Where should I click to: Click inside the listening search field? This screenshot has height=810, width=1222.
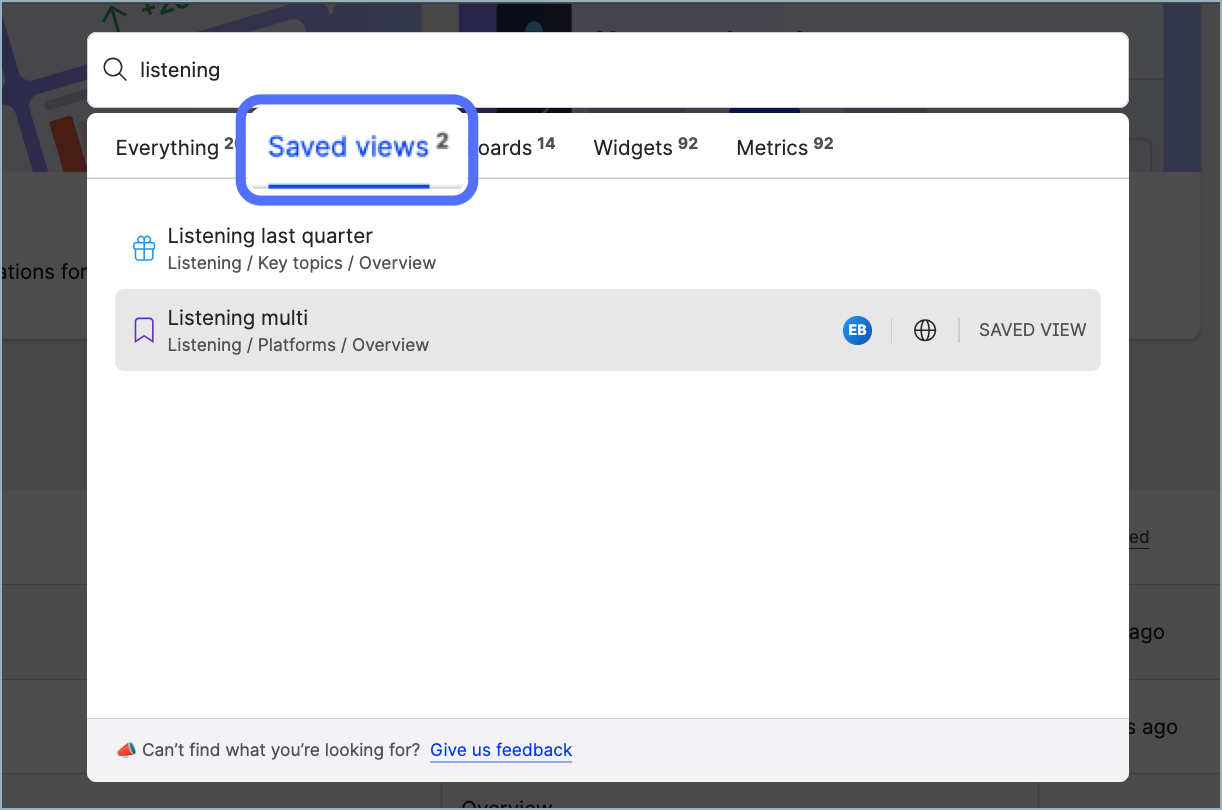coord(400,69)
